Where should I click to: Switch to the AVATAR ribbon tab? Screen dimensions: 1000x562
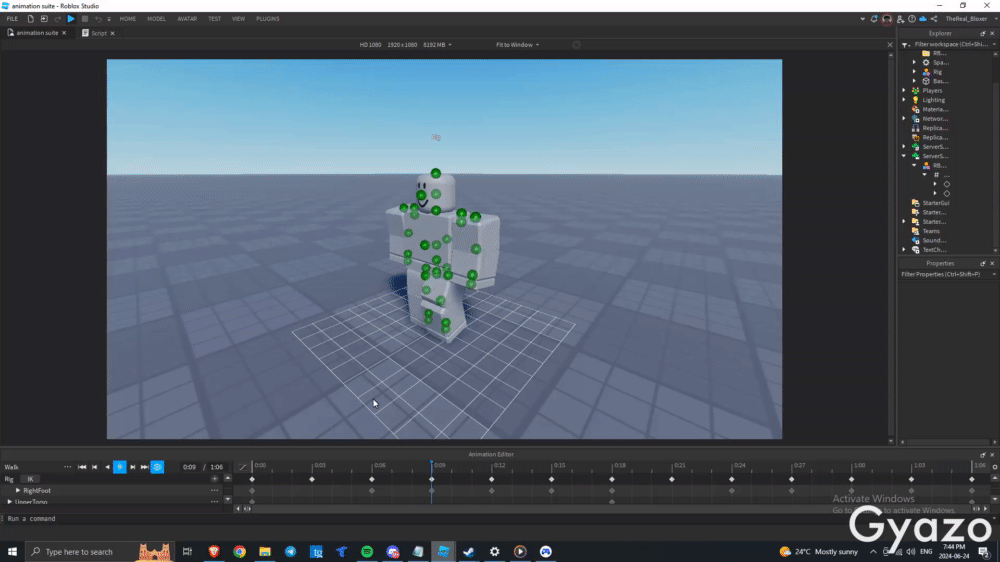(x=187, y=18)
